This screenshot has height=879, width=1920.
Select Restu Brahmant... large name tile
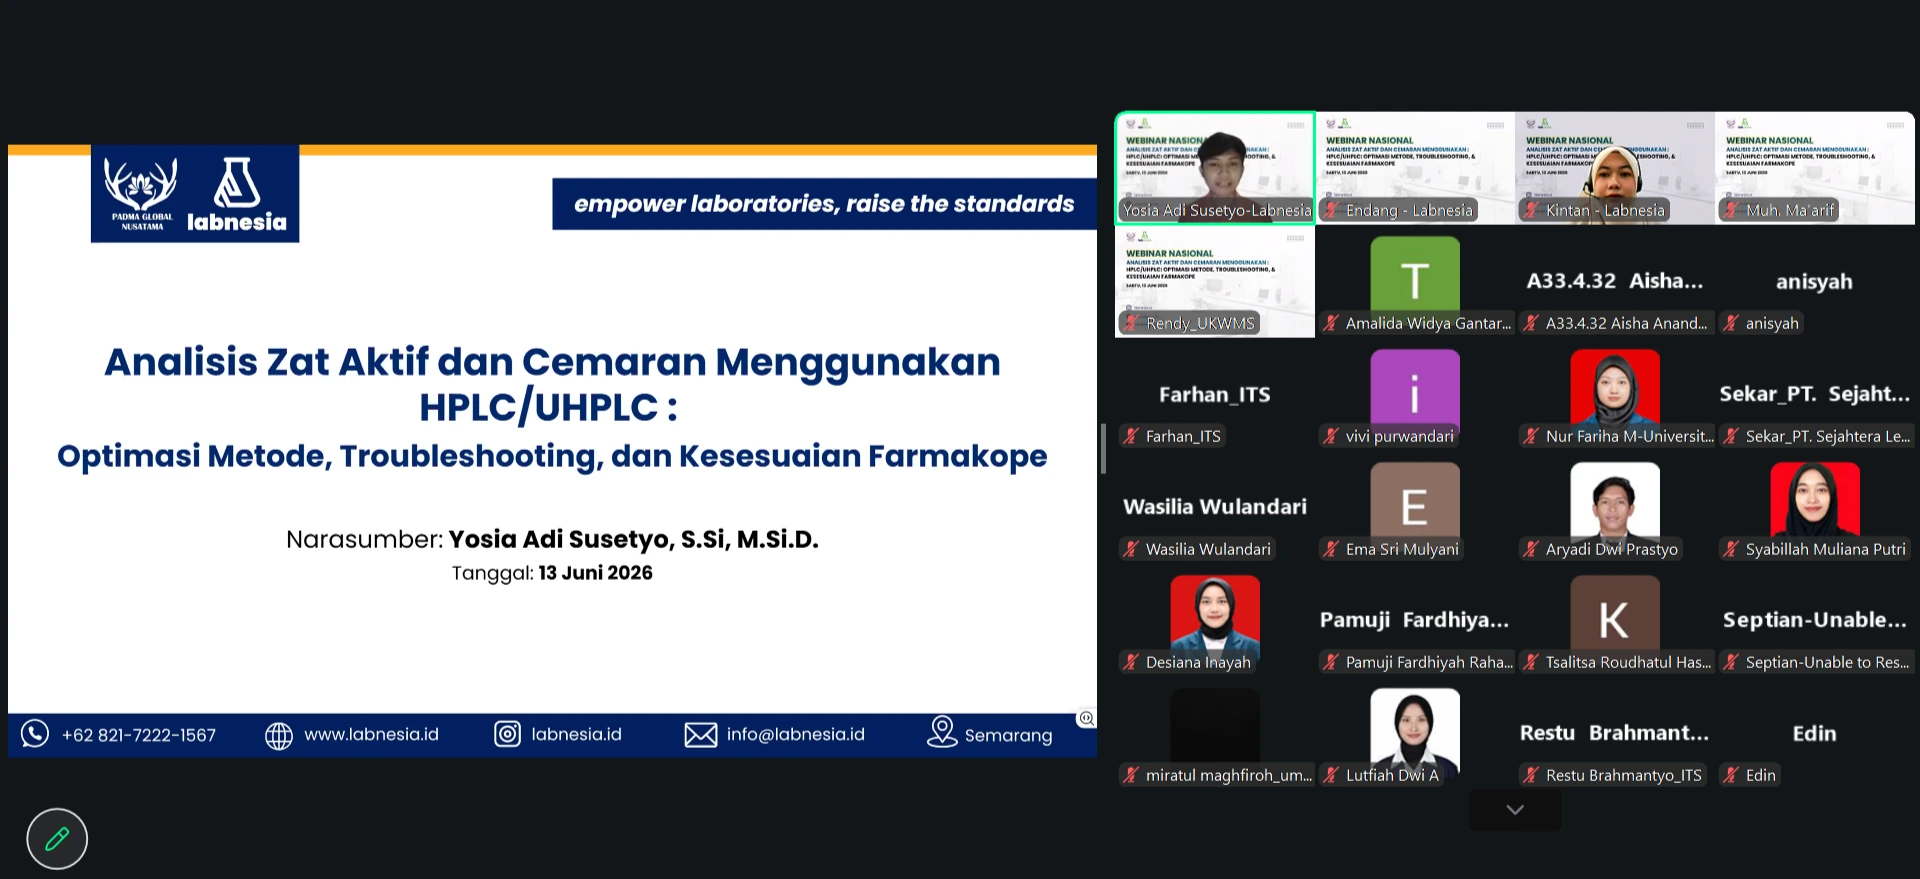(1615, 733)
